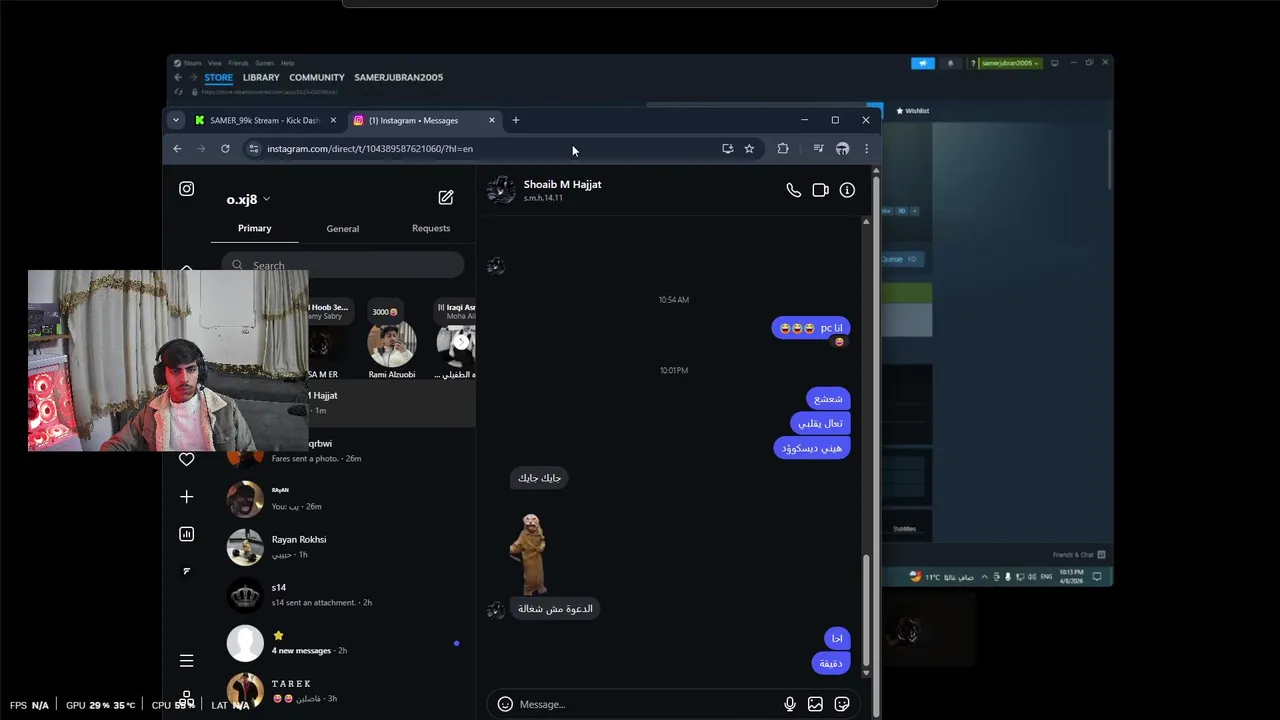
Task: View site information icon in address bar
Action: pyautogui.click(x=254, y=149)
